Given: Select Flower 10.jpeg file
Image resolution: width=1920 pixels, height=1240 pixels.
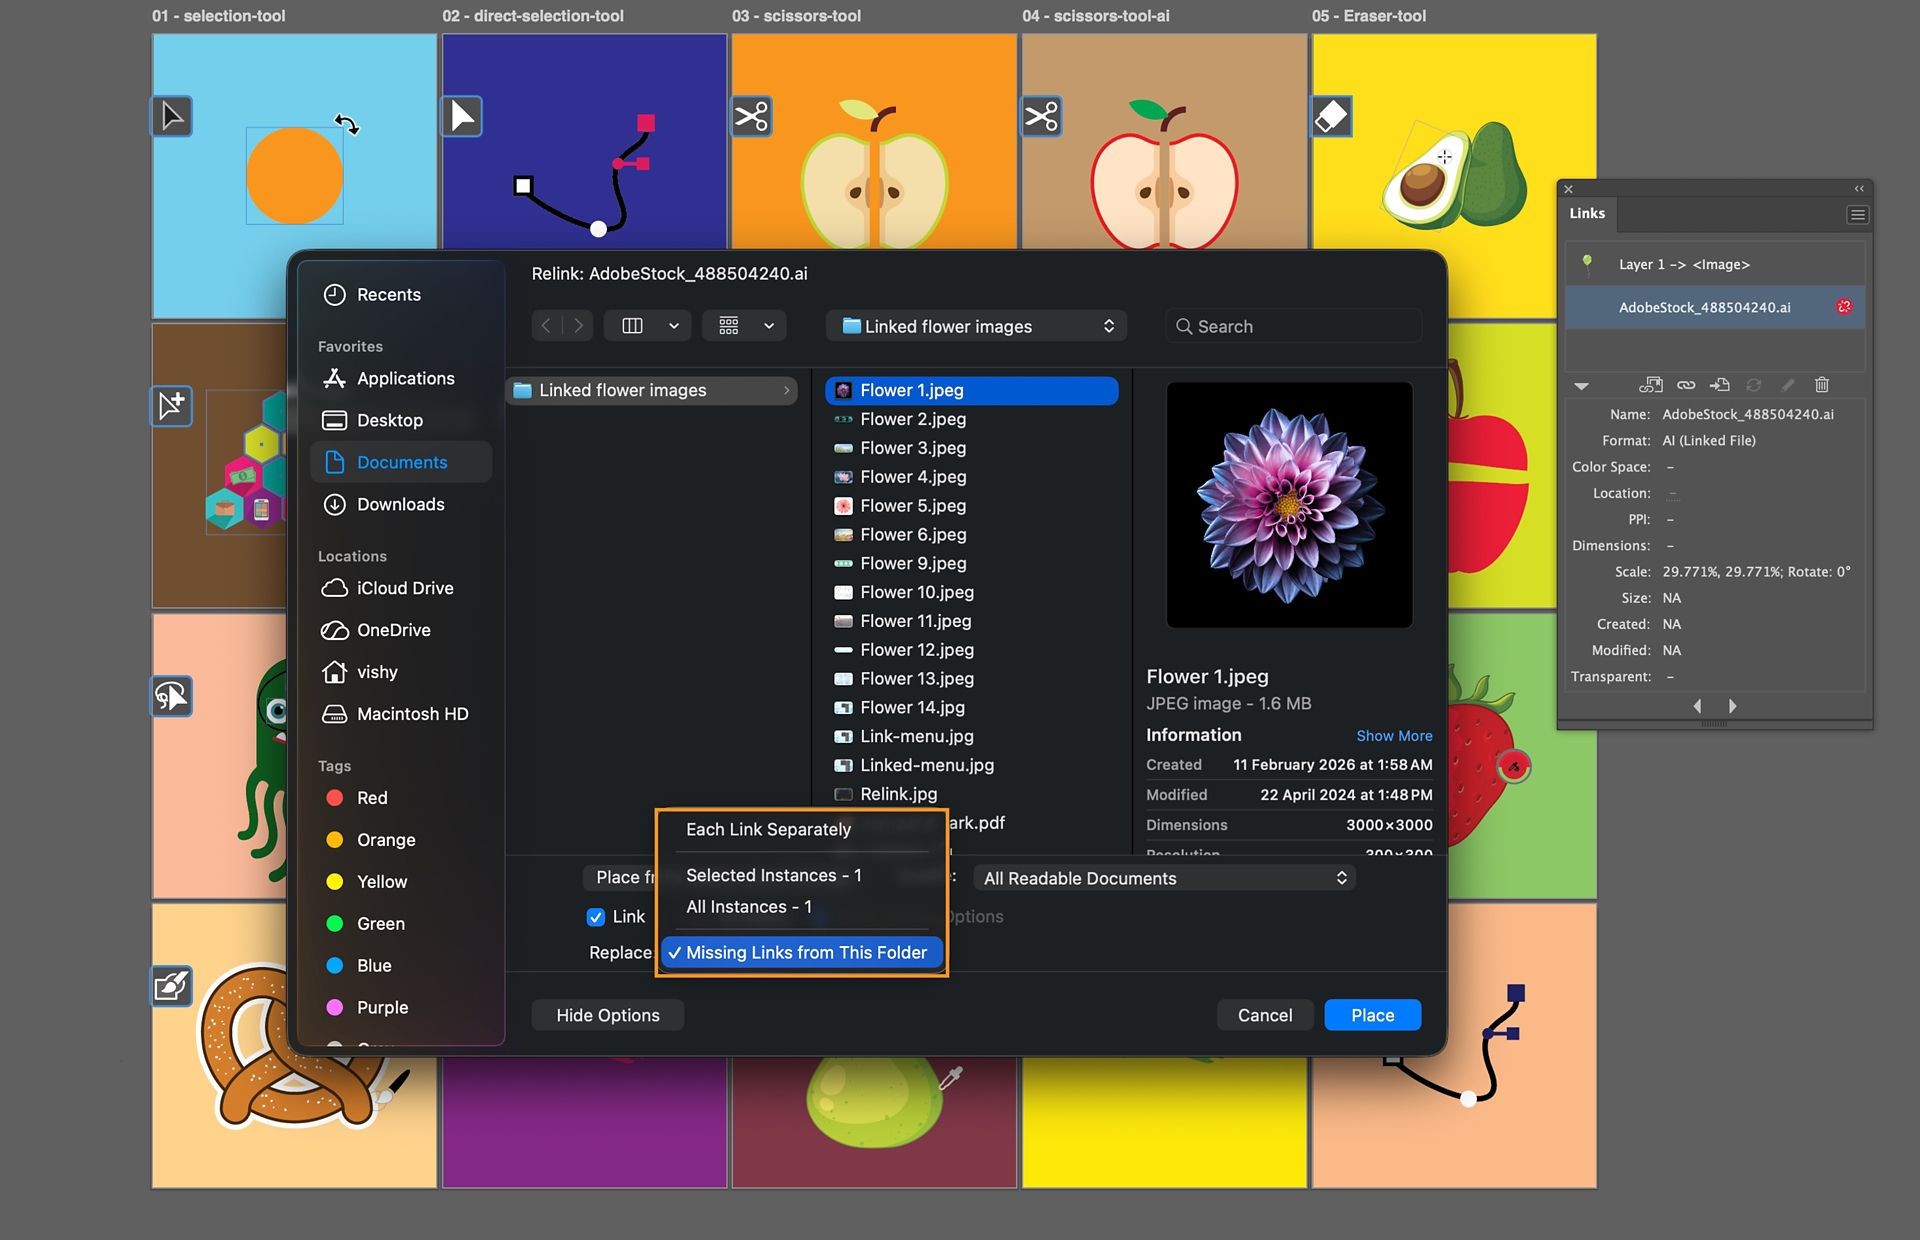Looking at the screenshot, I should pos(972,592).
